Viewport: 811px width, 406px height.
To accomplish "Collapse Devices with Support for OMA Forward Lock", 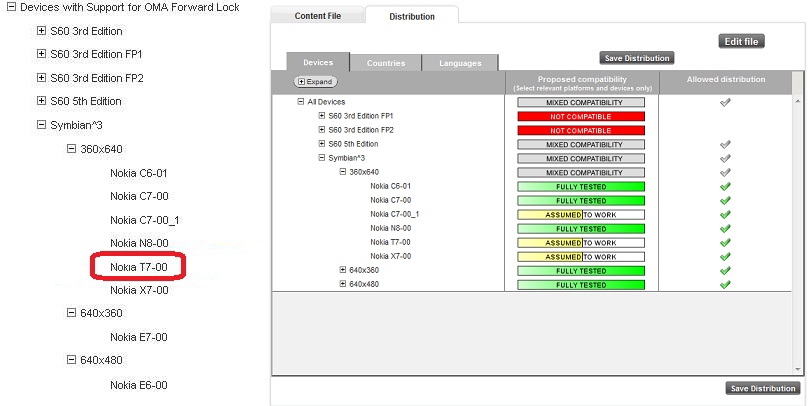I will 11,7.
